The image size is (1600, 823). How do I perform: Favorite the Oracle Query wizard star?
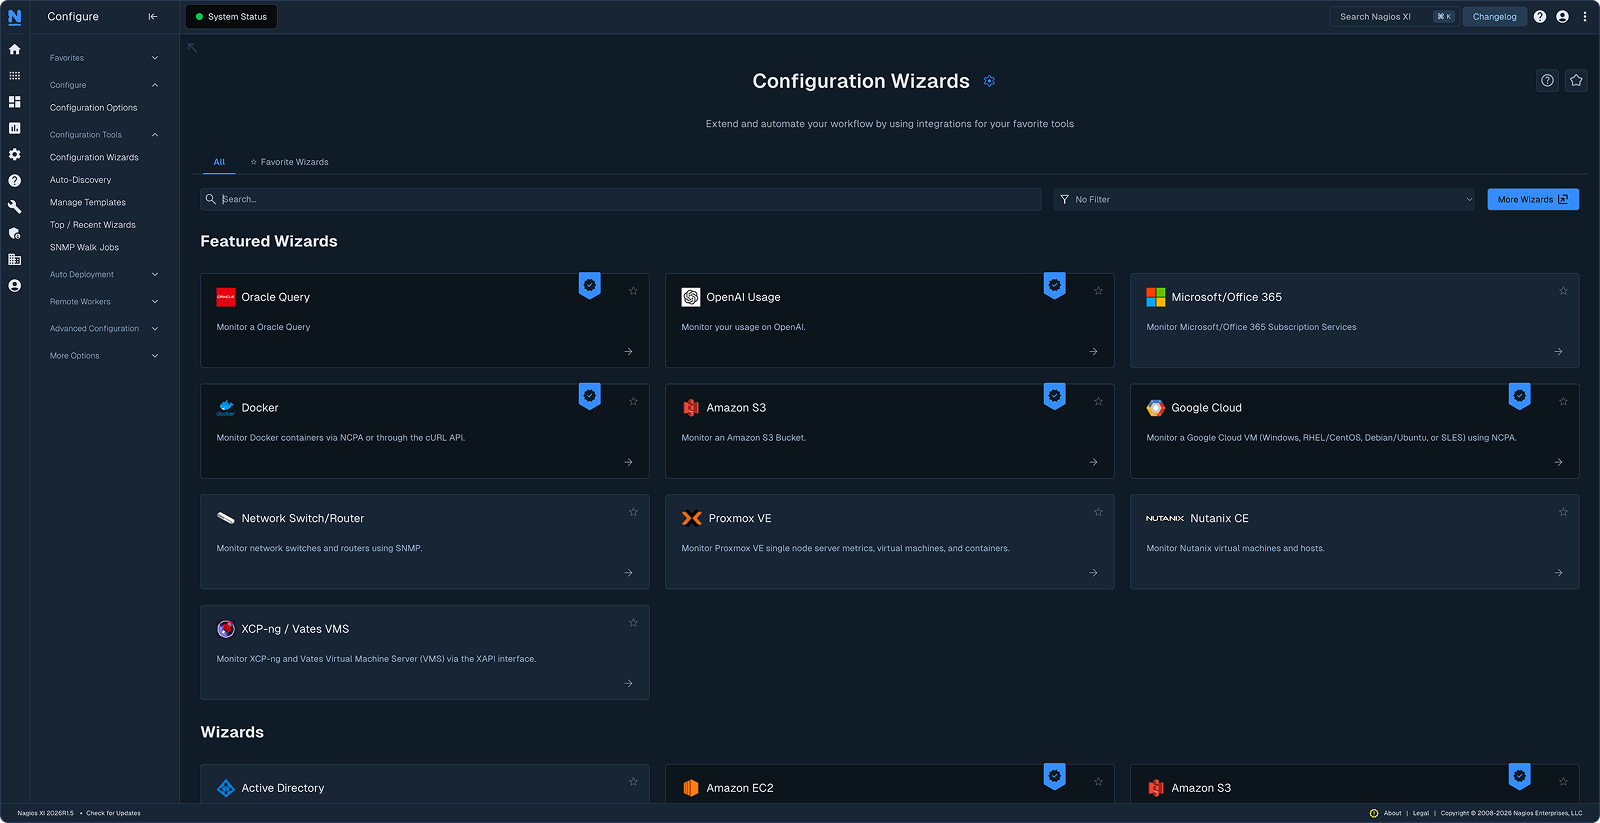(633, 291)
